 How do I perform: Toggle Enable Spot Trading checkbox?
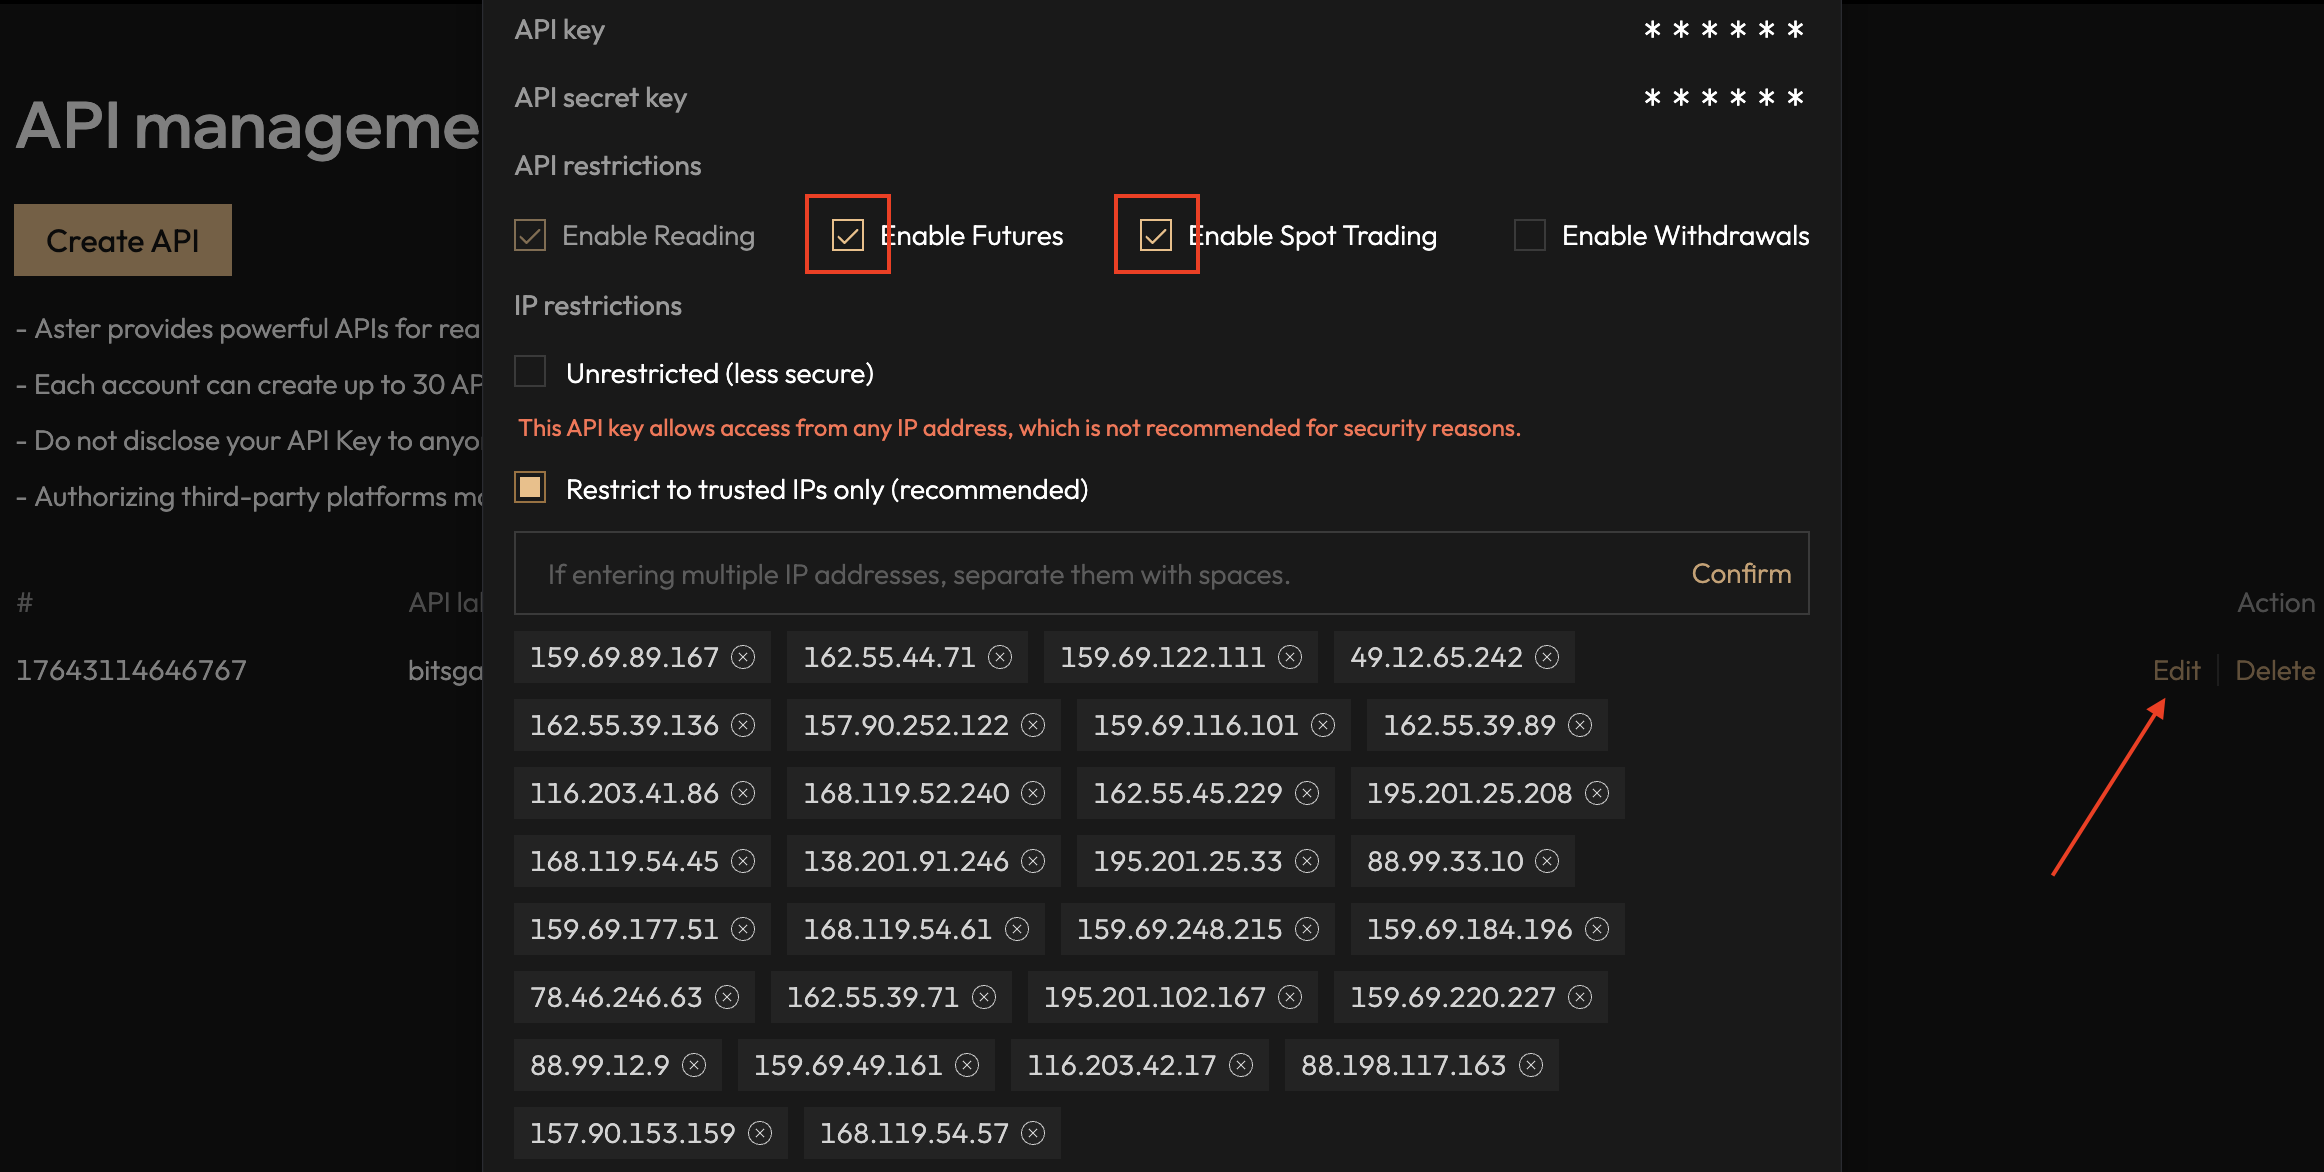(x=1155, y=235)
